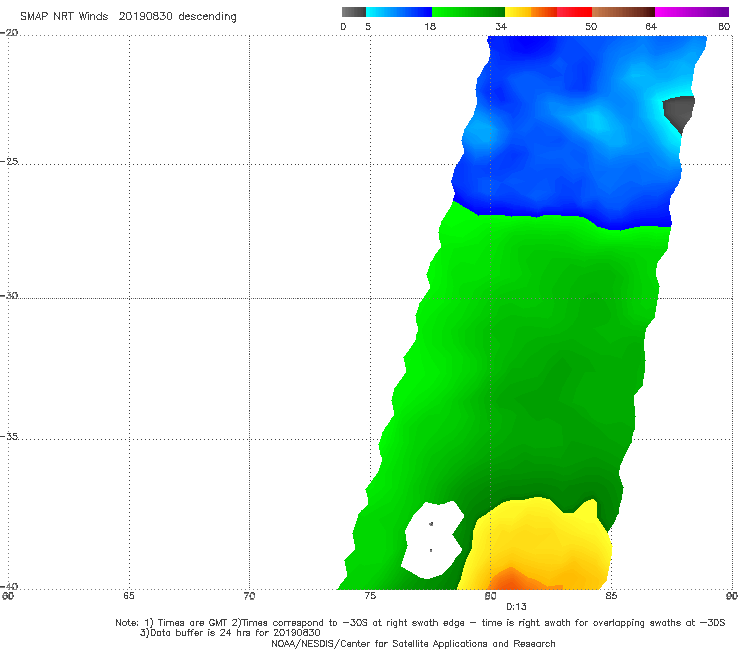Viewport: 740px width, 650px height.
Task: Click the colorbar label 18
Action: [430, 26]
